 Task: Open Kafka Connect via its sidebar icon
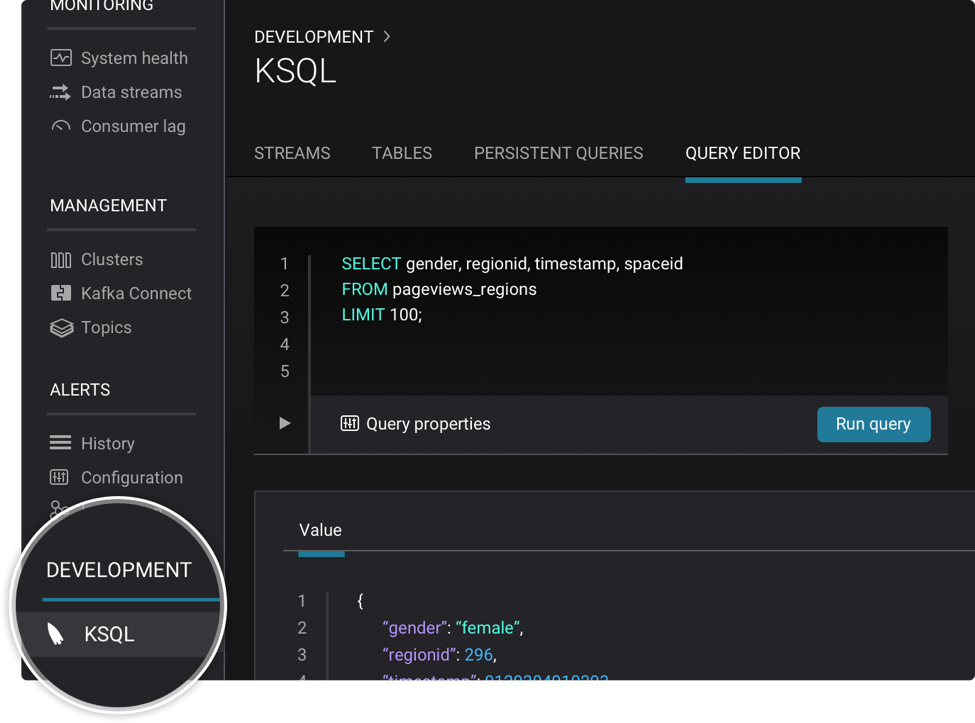tap(60, 292)
